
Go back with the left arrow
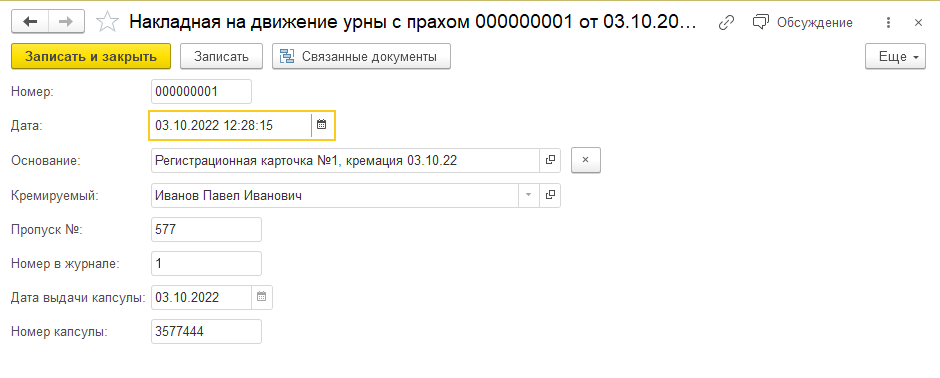[x=30, y=22]
